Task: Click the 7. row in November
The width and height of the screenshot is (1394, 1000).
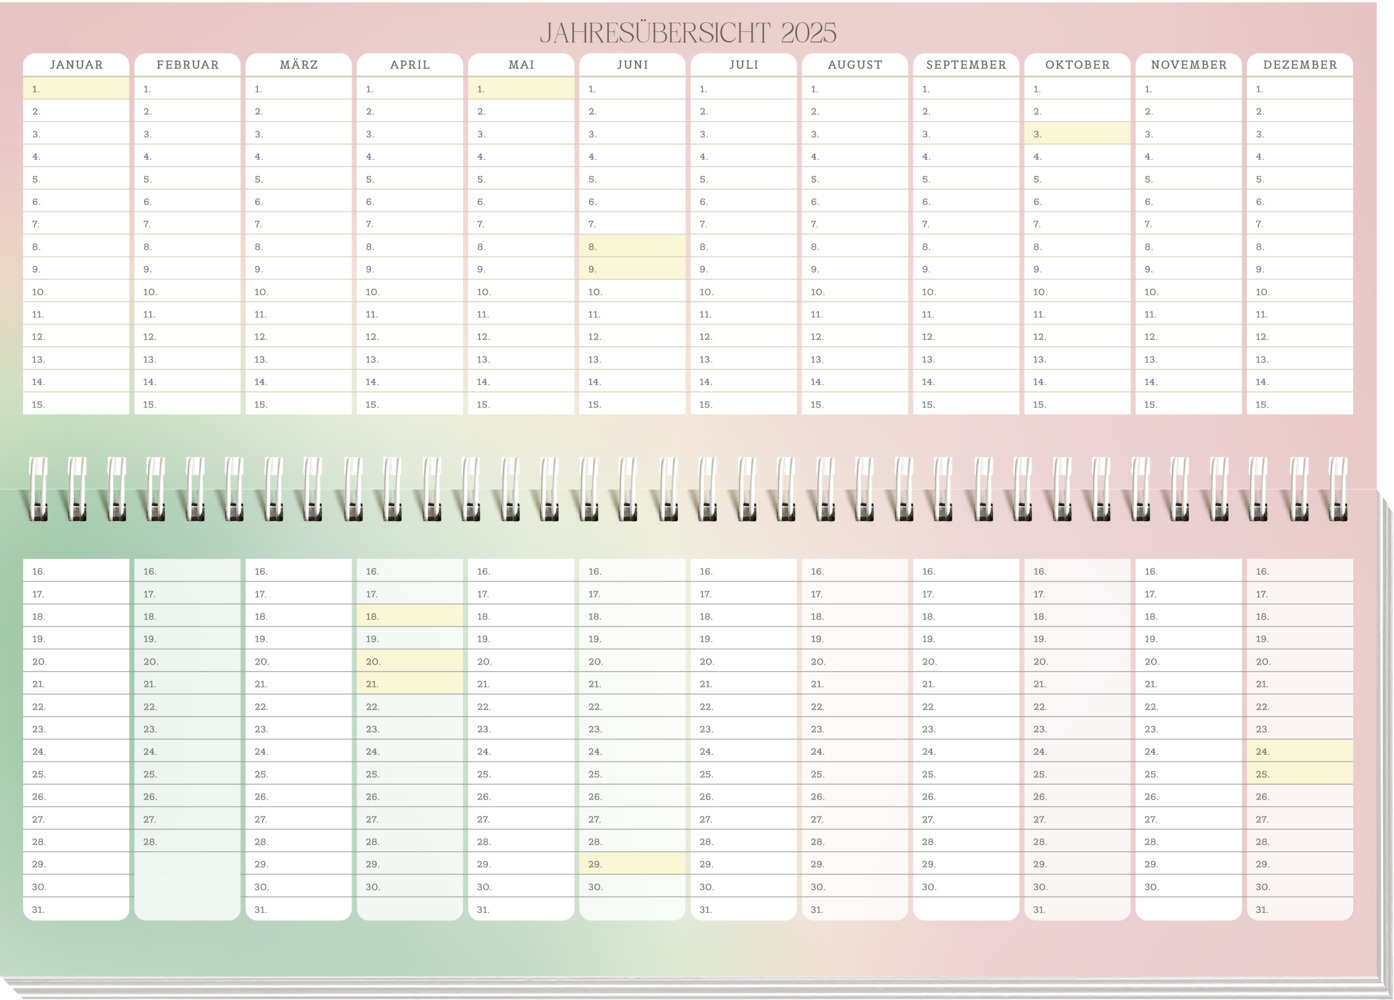Action: coord(1189,224)
